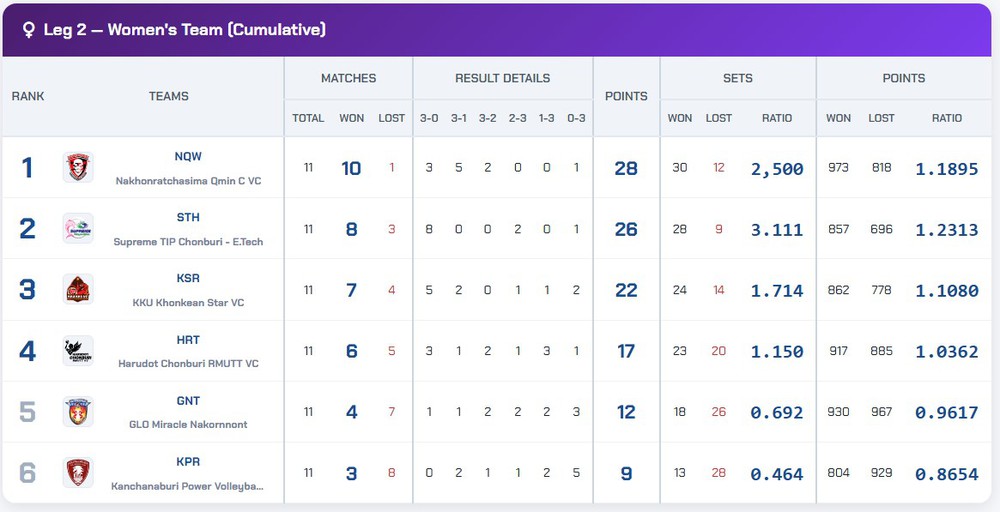Screen dimensions: 1000x512
Task: Click the Kanchanaburi Power team logo
Action: tap(78, 473)
